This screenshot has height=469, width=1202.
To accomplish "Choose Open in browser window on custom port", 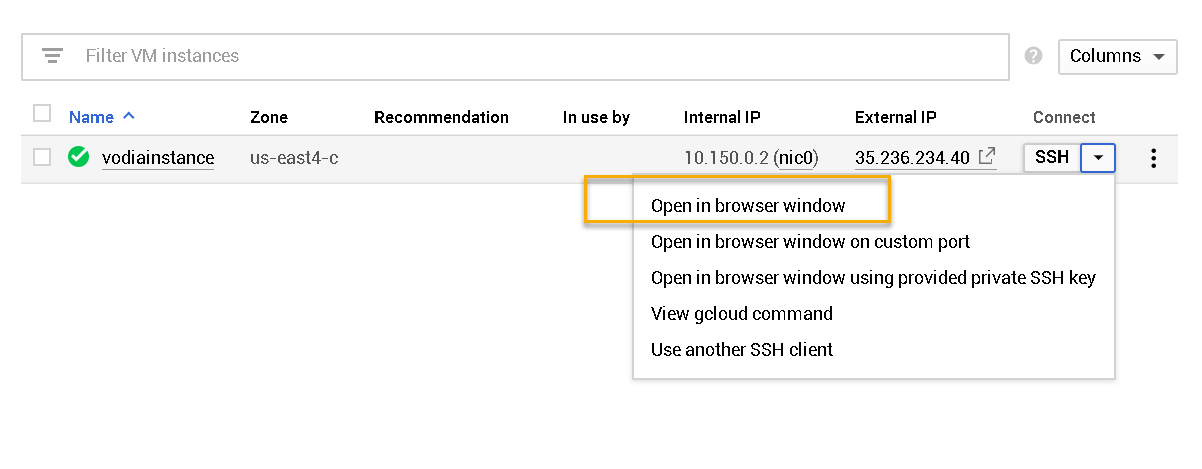I will click(x=810, y=241).
